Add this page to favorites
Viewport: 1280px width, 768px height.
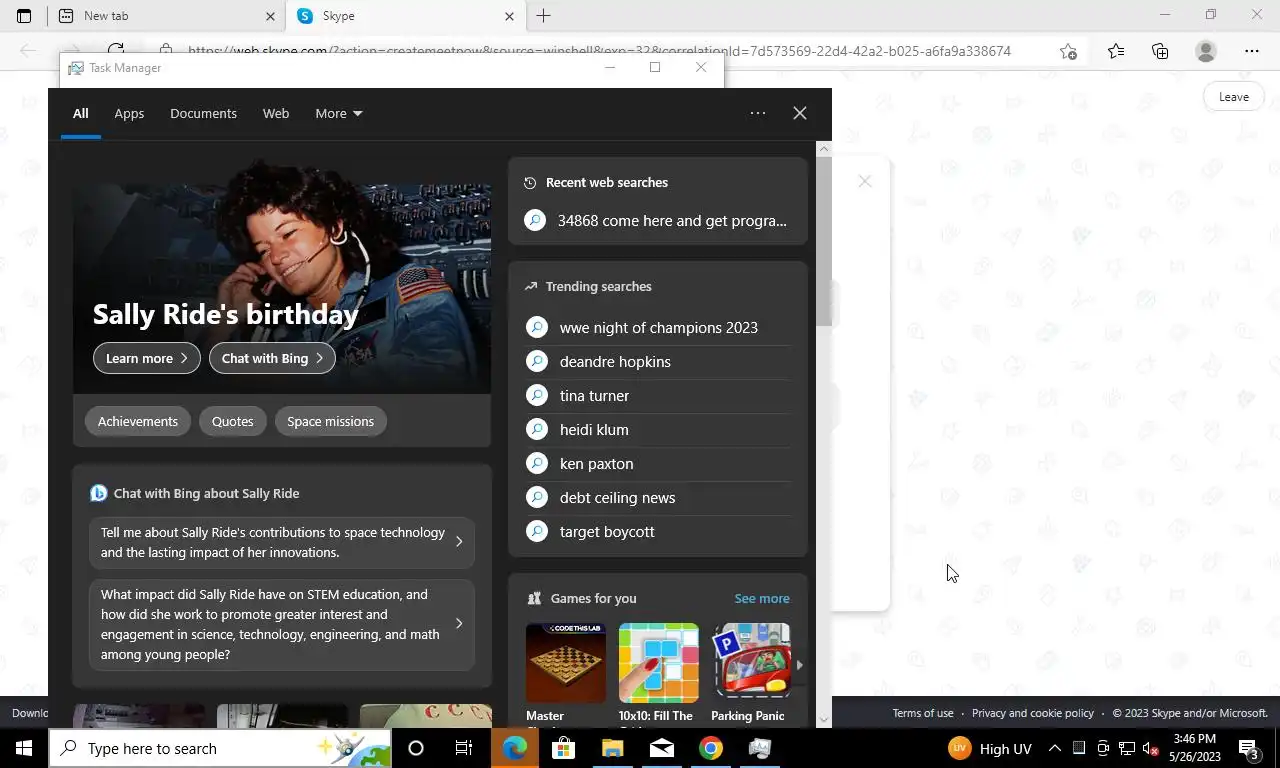click(x=1068, y=51)
